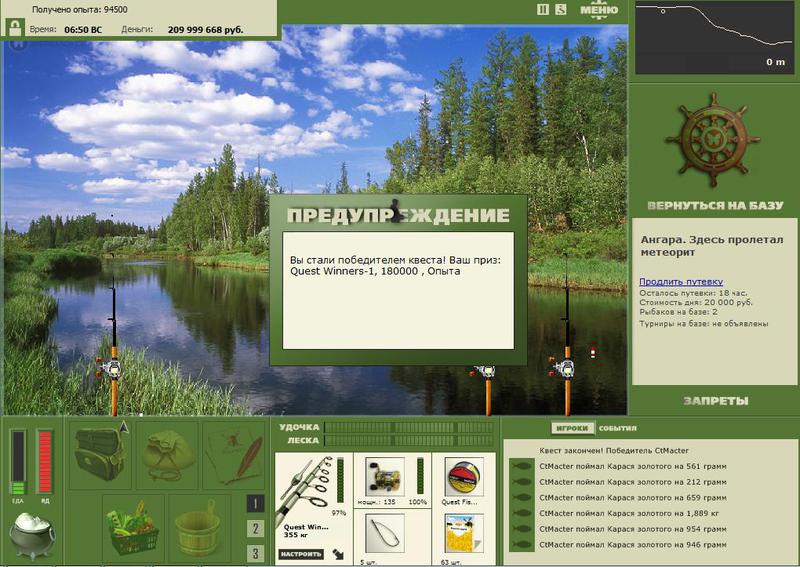Screen dimensions: 800x567
Task: Click ВЕРНУТЬСЯ НА БАЗУ button
Action: 715,206
